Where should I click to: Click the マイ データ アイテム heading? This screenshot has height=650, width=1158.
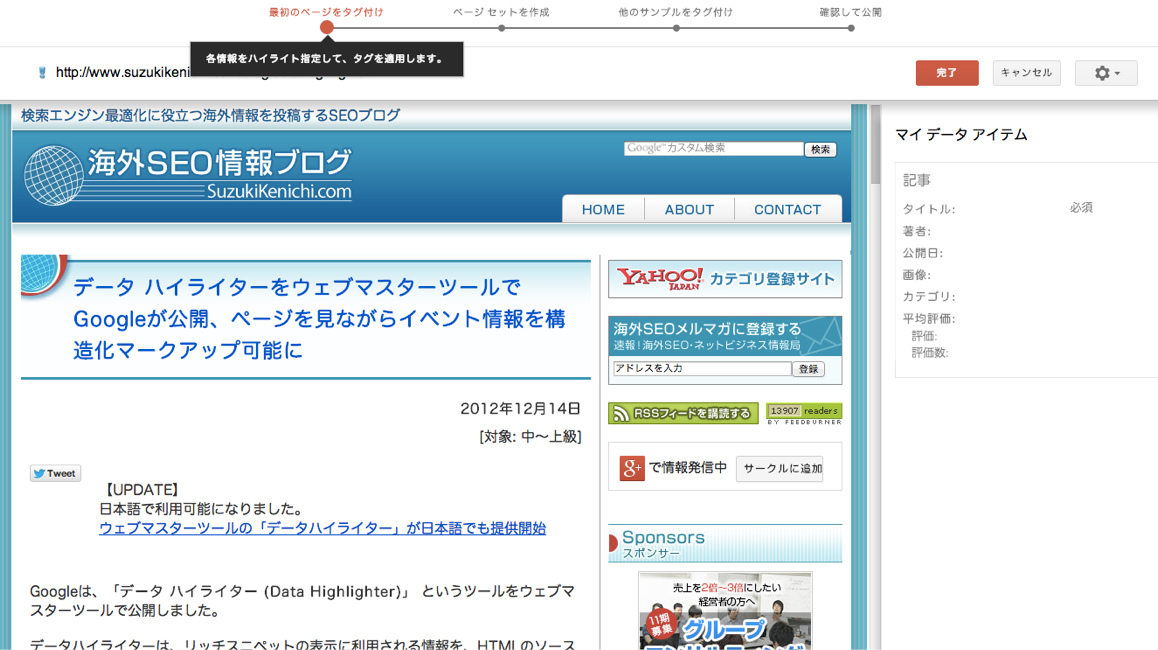(x=962, y=134)
